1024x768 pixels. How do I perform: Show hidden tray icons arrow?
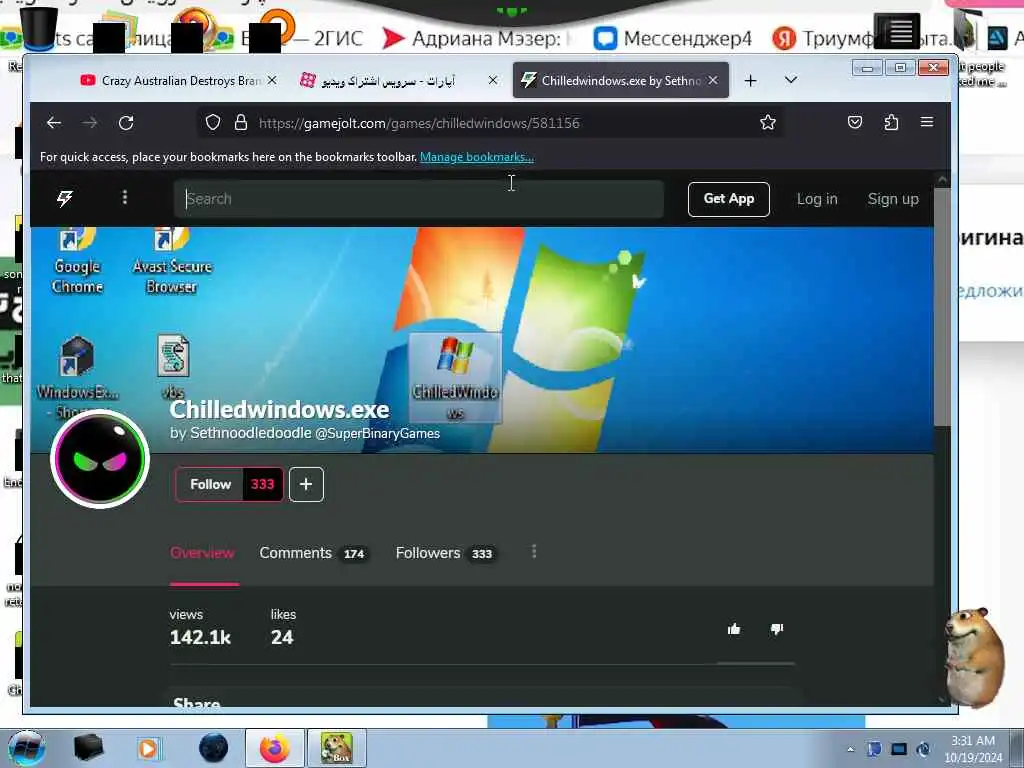click(850, 749)
